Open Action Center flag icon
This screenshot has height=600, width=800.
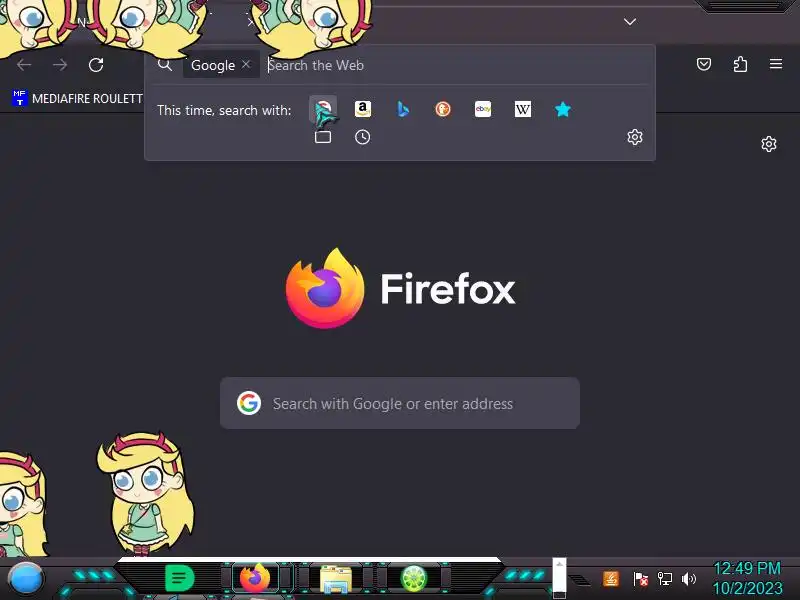coord(640,579)
